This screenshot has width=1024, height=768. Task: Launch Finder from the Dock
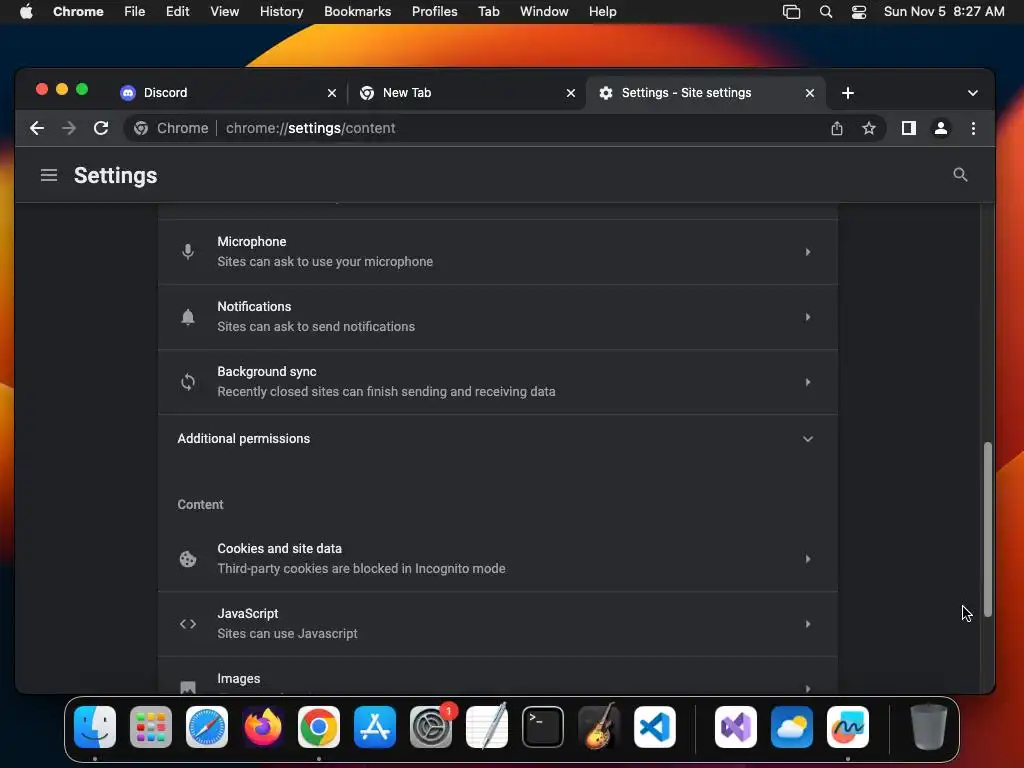(x=95, y=727)
